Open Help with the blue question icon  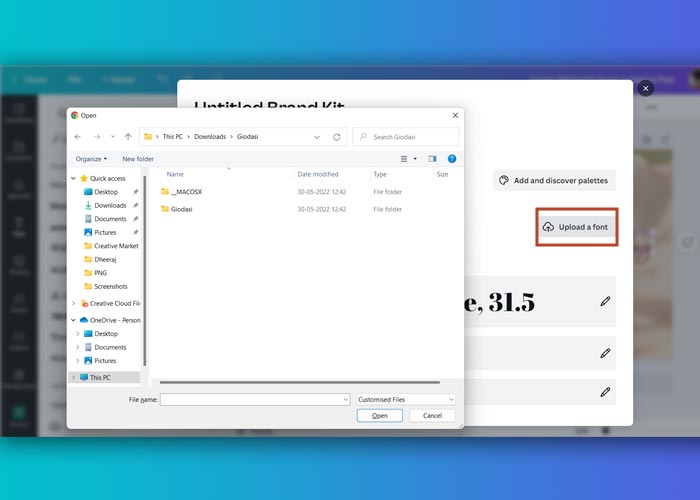coord(452,159)
